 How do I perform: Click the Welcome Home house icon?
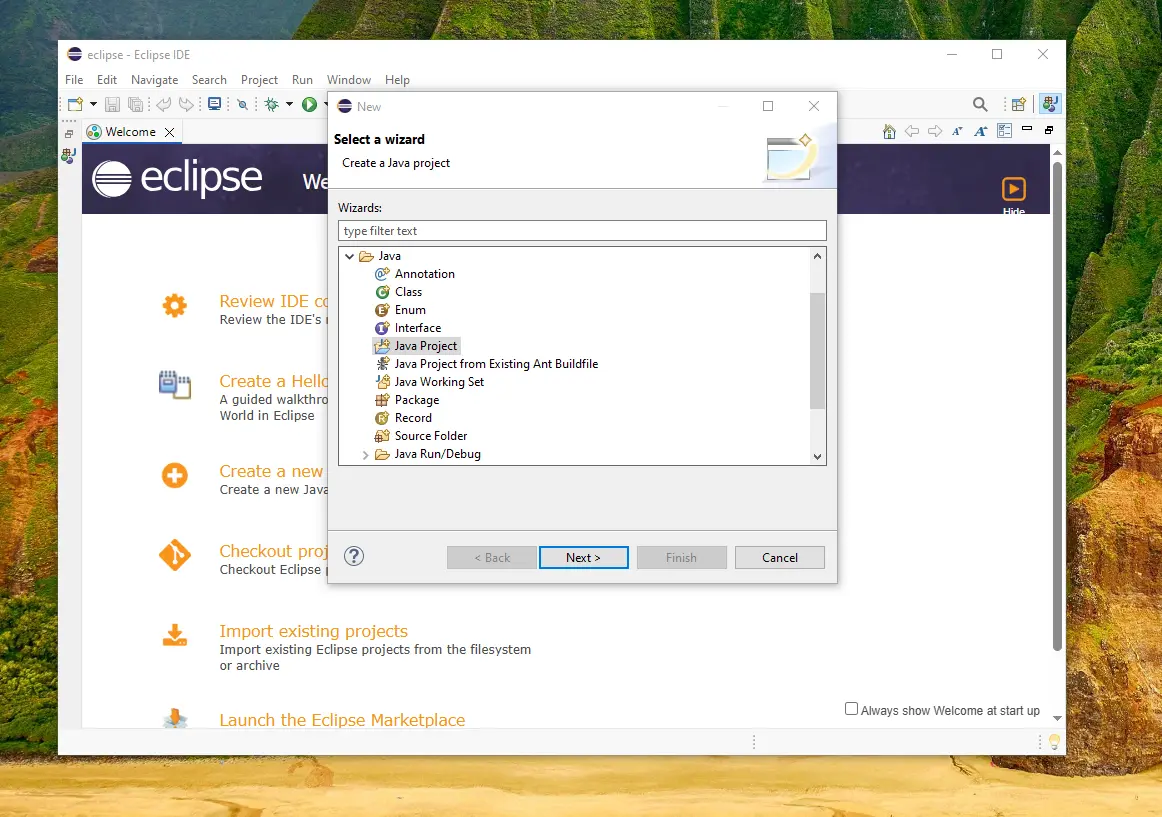889,131
